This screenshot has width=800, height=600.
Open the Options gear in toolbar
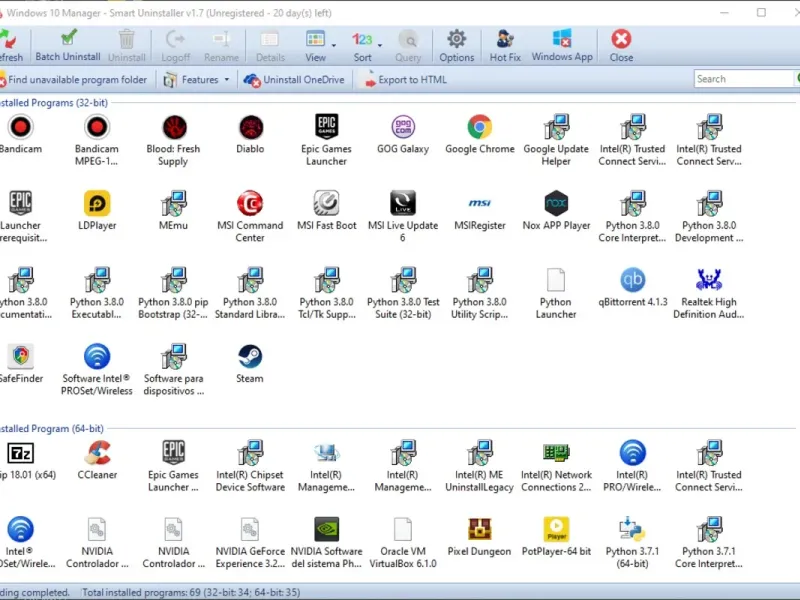pos(457,45)
